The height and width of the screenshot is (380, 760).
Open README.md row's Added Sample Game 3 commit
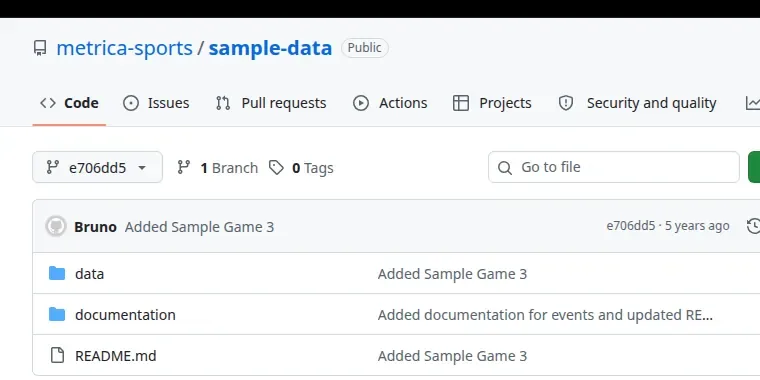[452, 356]
